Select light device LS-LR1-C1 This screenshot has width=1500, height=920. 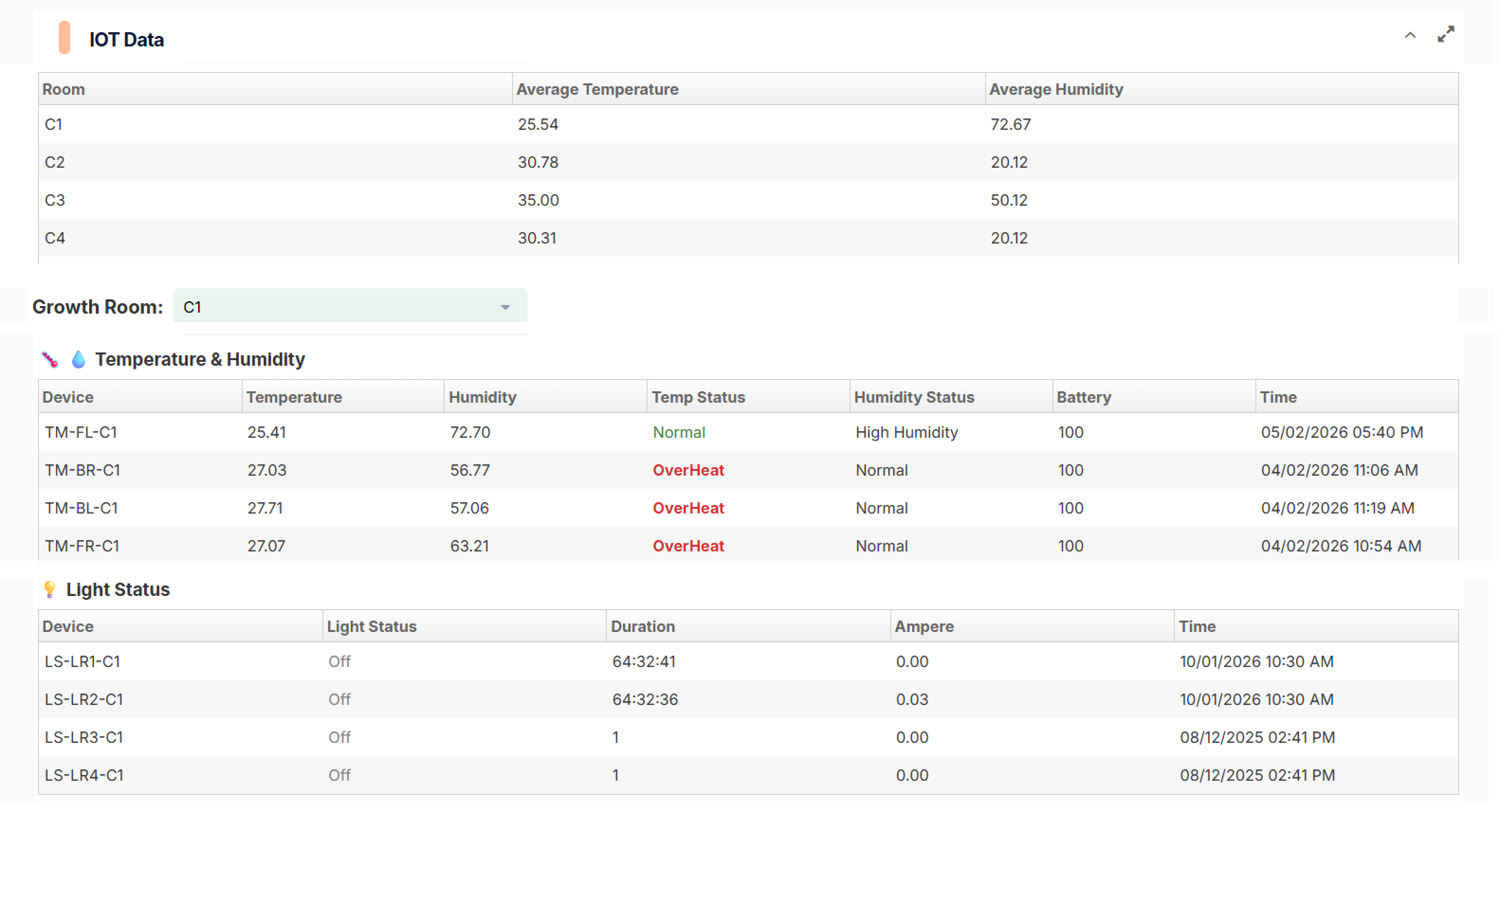point(82,661)
